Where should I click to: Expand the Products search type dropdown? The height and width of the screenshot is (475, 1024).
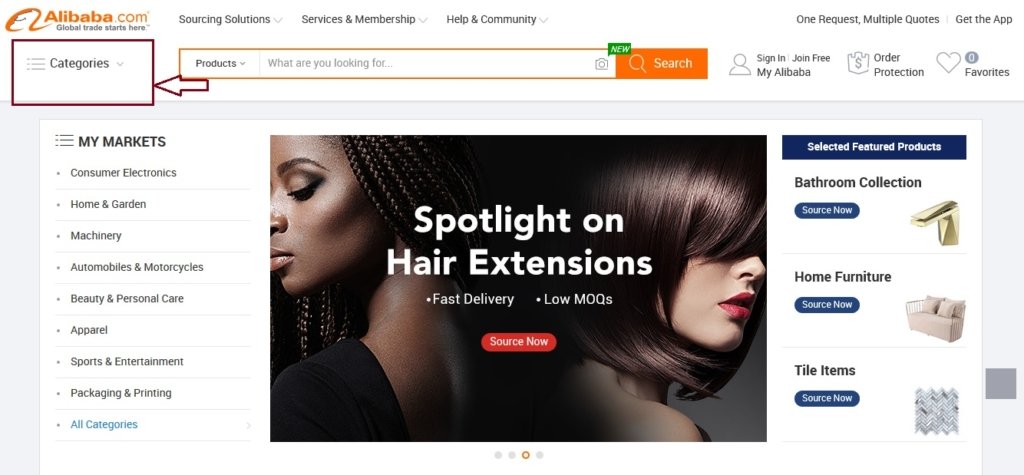click(x=220, y=63)
